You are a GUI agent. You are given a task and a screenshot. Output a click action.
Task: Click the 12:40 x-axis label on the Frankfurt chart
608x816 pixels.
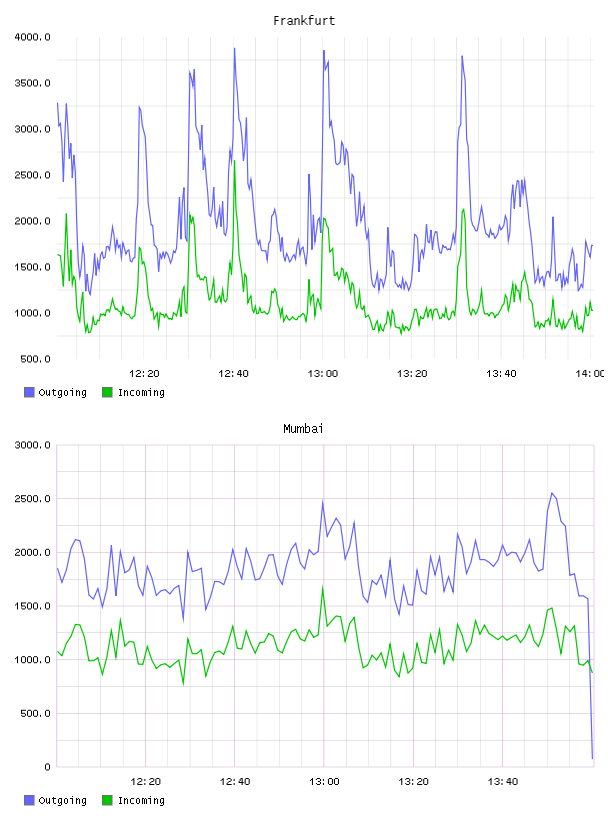(x=233, y=374)
